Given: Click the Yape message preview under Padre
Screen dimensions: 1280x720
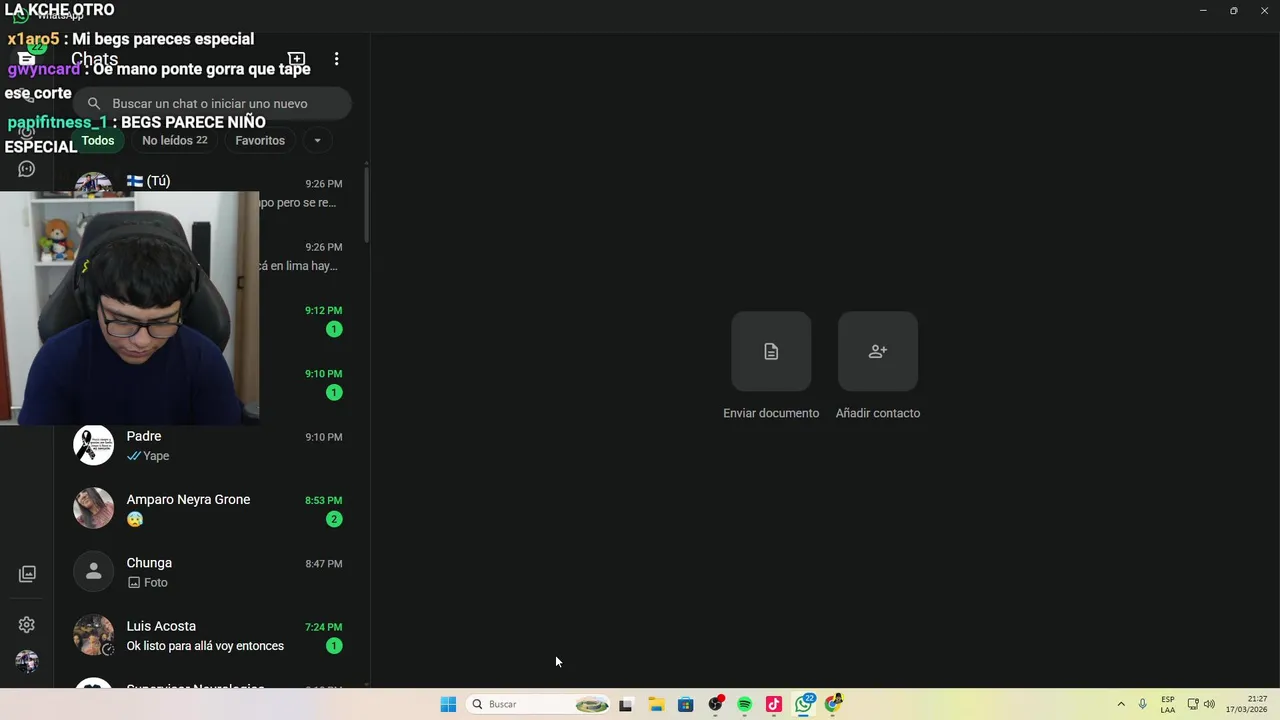Looking at the screenshot, I should click(156, 456).
